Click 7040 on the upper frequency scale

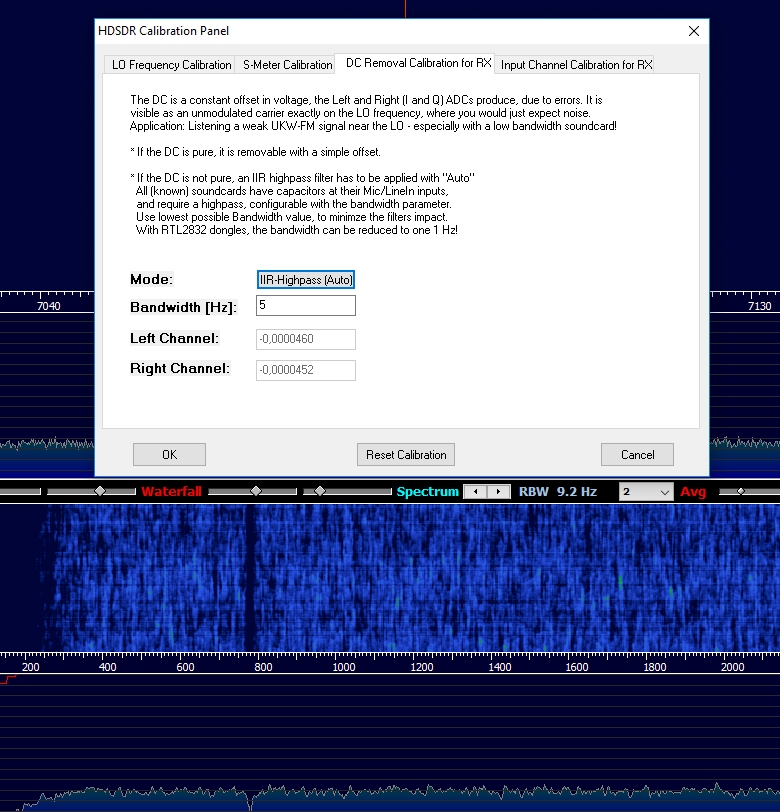[49, 306]
